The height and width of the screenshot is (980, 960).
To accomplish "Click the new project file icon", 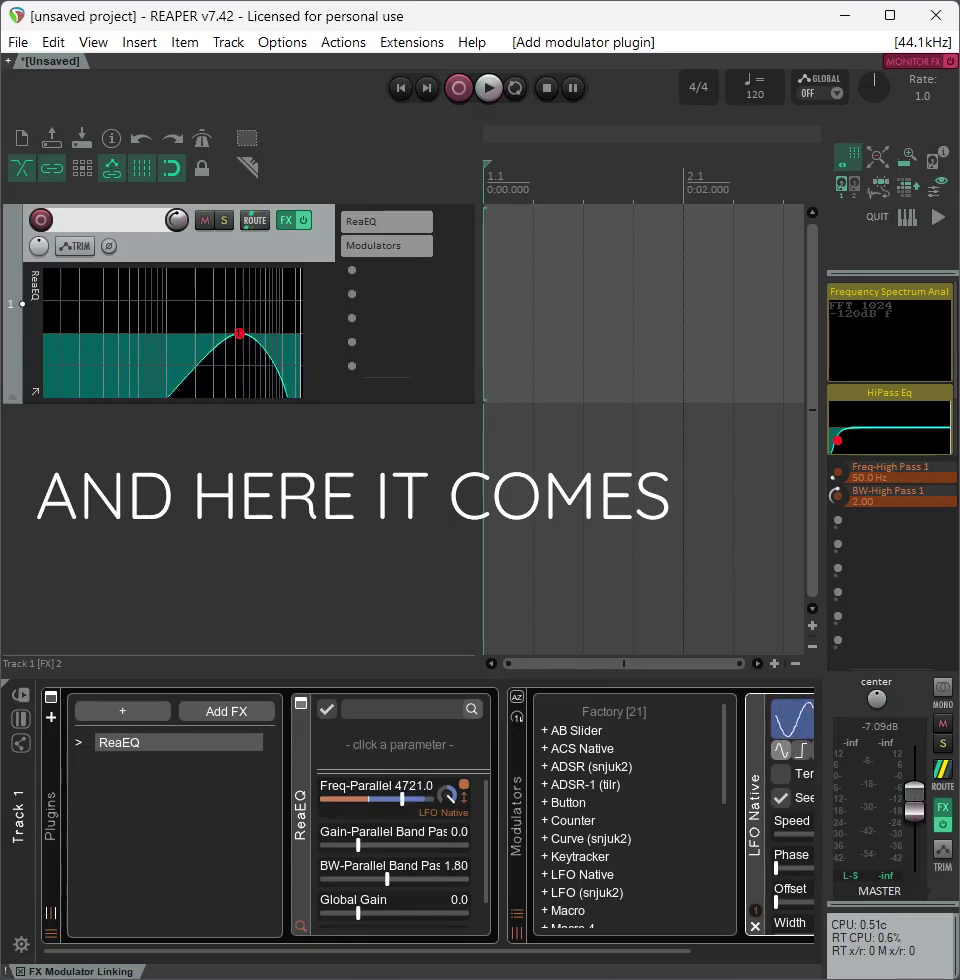I will point(22,139).
